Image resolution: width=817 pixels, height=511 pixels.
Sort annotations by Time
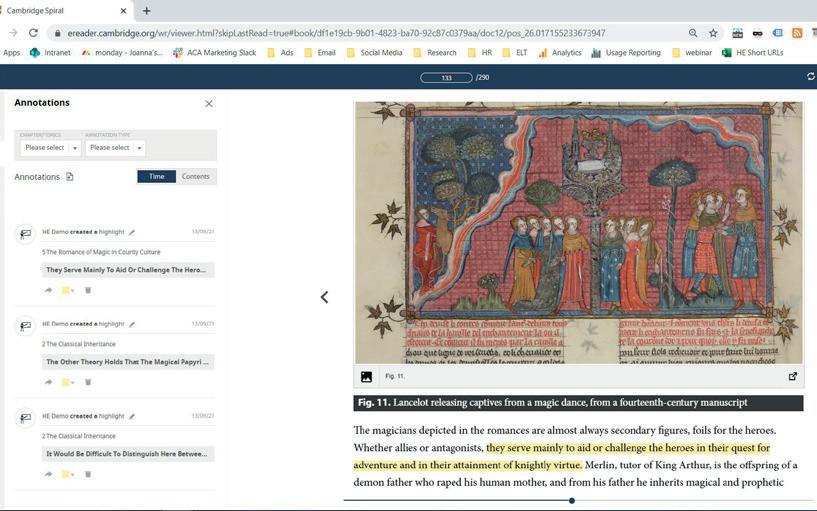click(x=156, y=177)
